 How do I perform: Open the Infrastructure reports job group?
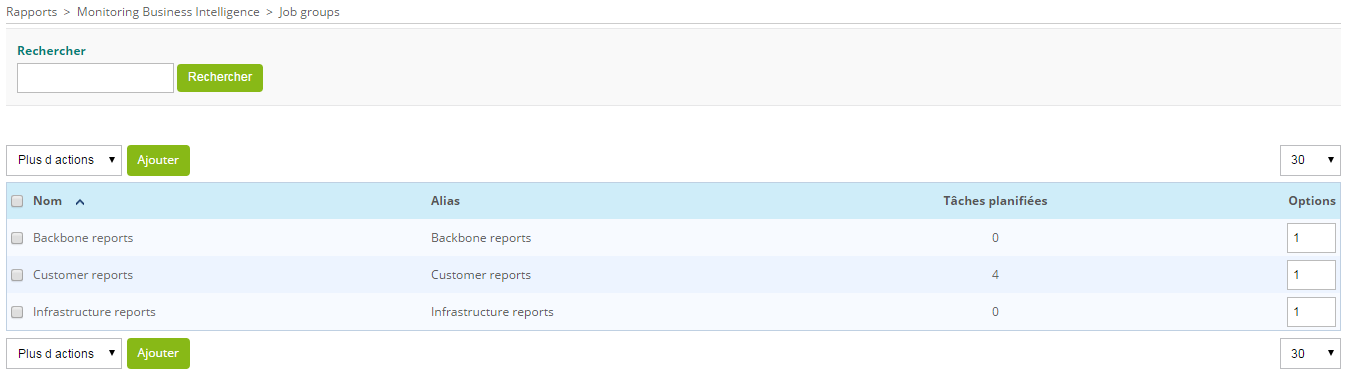[x=94, y=312]
